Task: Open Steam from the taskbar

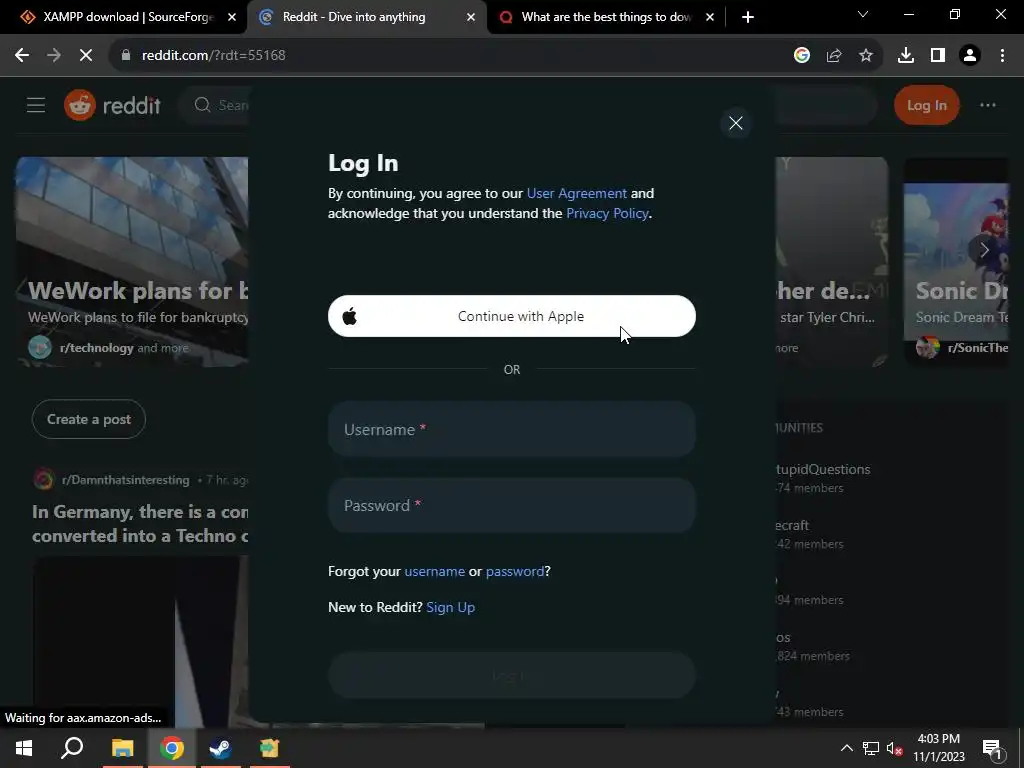Action: coord(220,748)
